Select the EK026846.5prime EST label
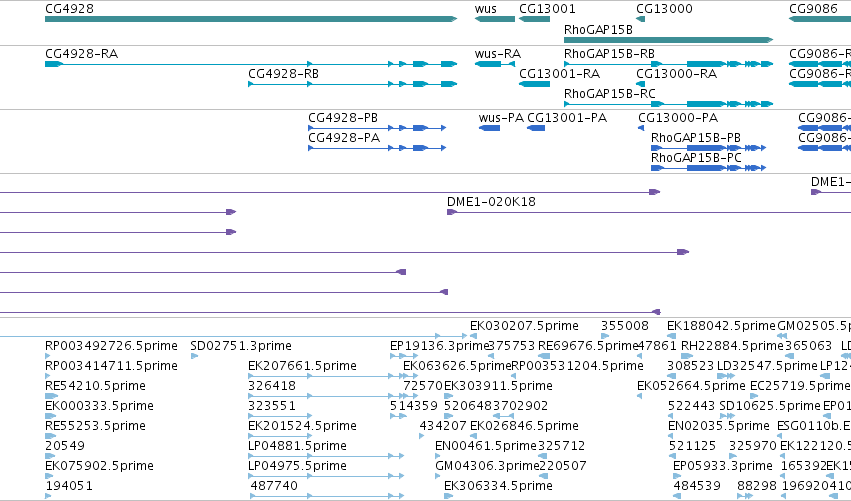The image size is (851, 501). [524, 426]
